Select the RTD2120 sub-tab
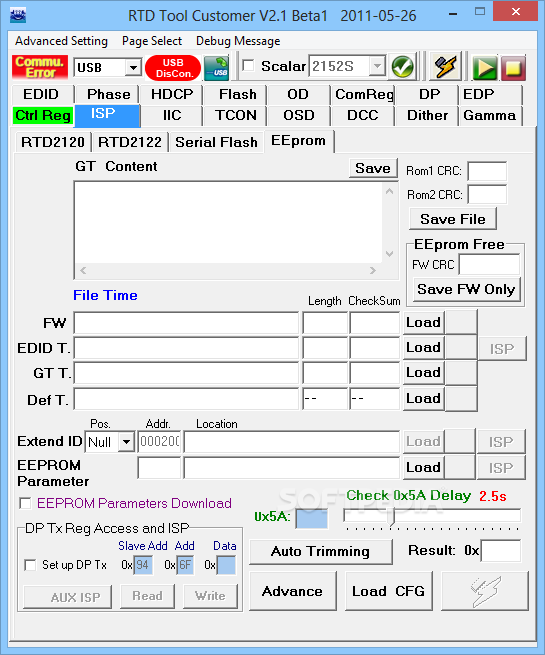This screenshot has height=655, width=545. 53,142
